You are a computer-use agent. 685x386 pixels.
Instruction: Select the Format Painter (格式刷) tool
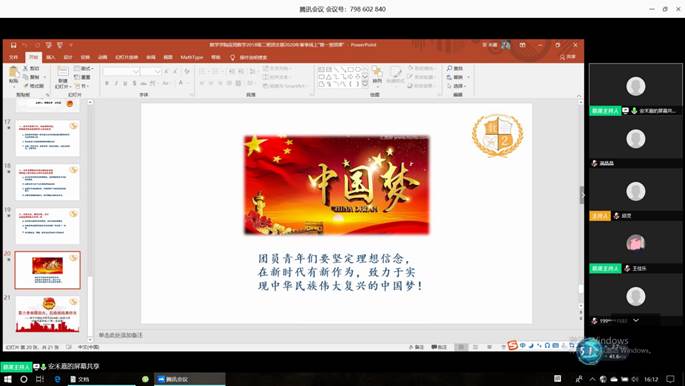pyautogui.click(x=34, y=86)
